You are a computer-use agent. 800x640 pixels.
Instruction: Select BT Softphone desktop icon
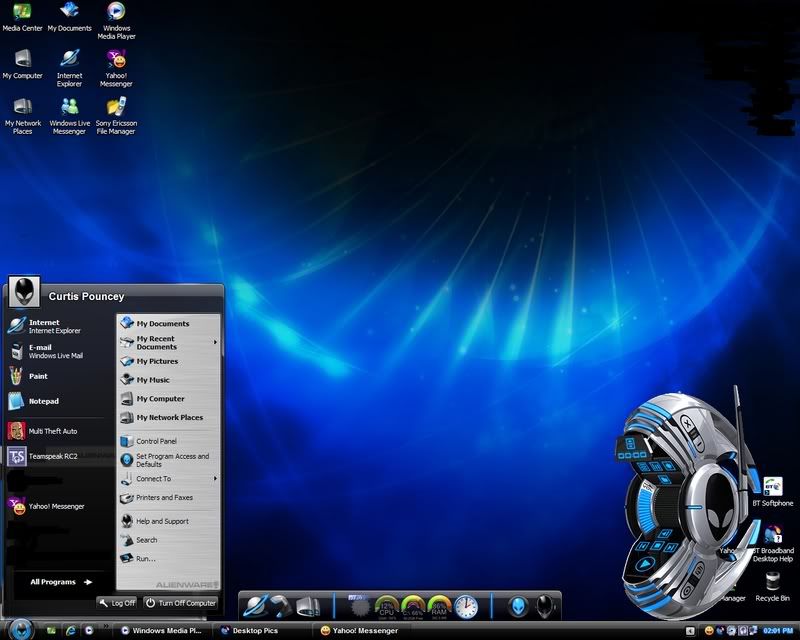pos(772,491)
